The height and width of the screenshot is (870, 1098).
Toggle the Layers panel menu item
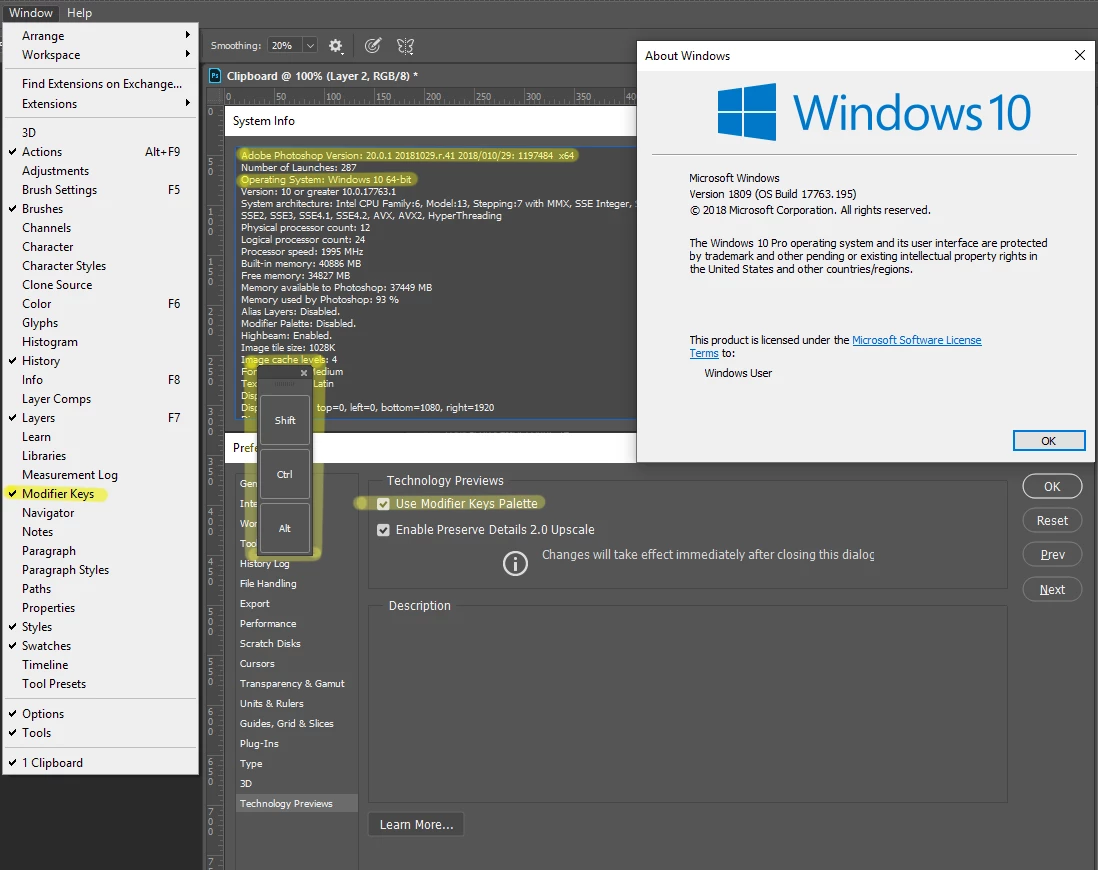(x=101, y=418)
